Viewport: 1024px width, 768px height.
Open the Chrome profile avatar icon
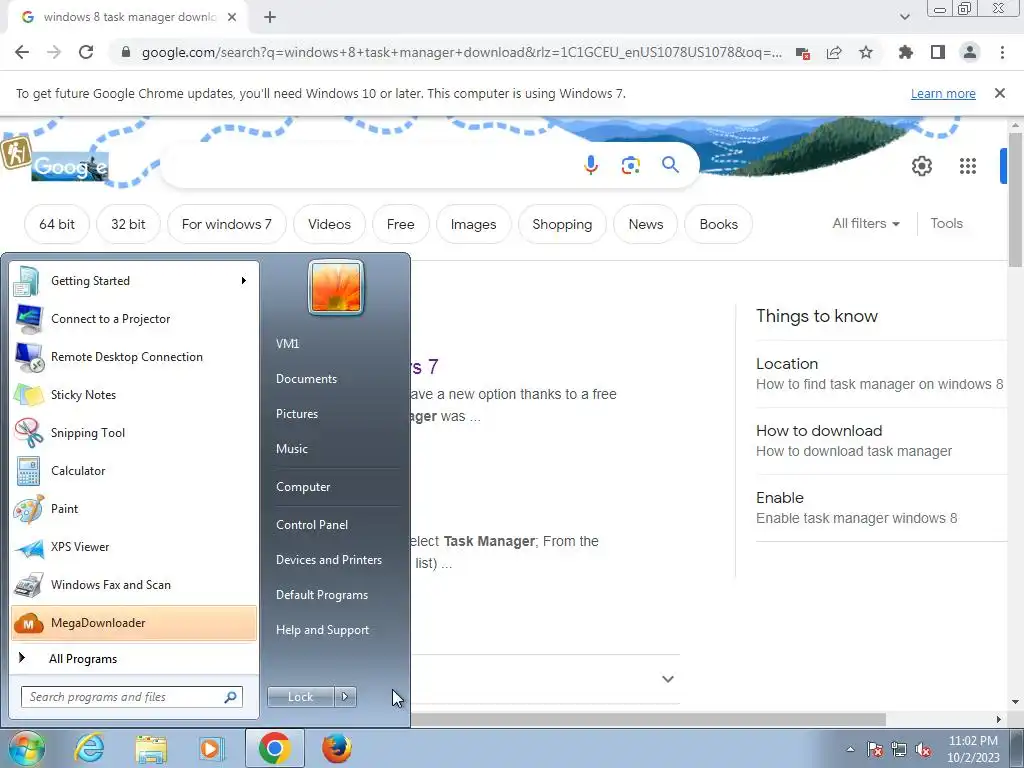tap(970, 52)
